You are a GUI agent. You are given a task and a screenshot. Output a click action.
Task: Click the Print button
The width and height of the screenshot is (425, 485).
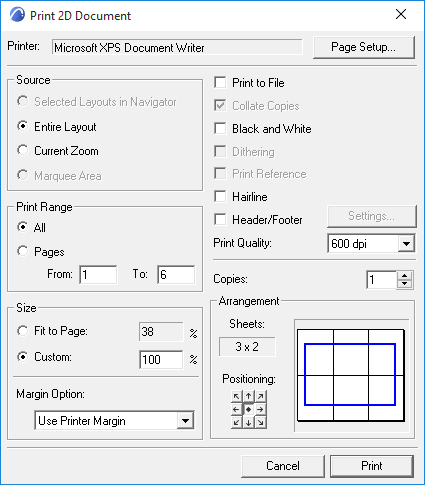pyautogui.click(x=372, y=466)
